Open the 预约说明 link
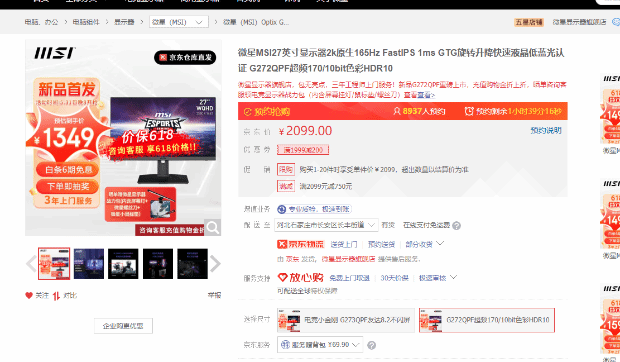The height and width of the screenshot is (362, 620). point(546,130)
